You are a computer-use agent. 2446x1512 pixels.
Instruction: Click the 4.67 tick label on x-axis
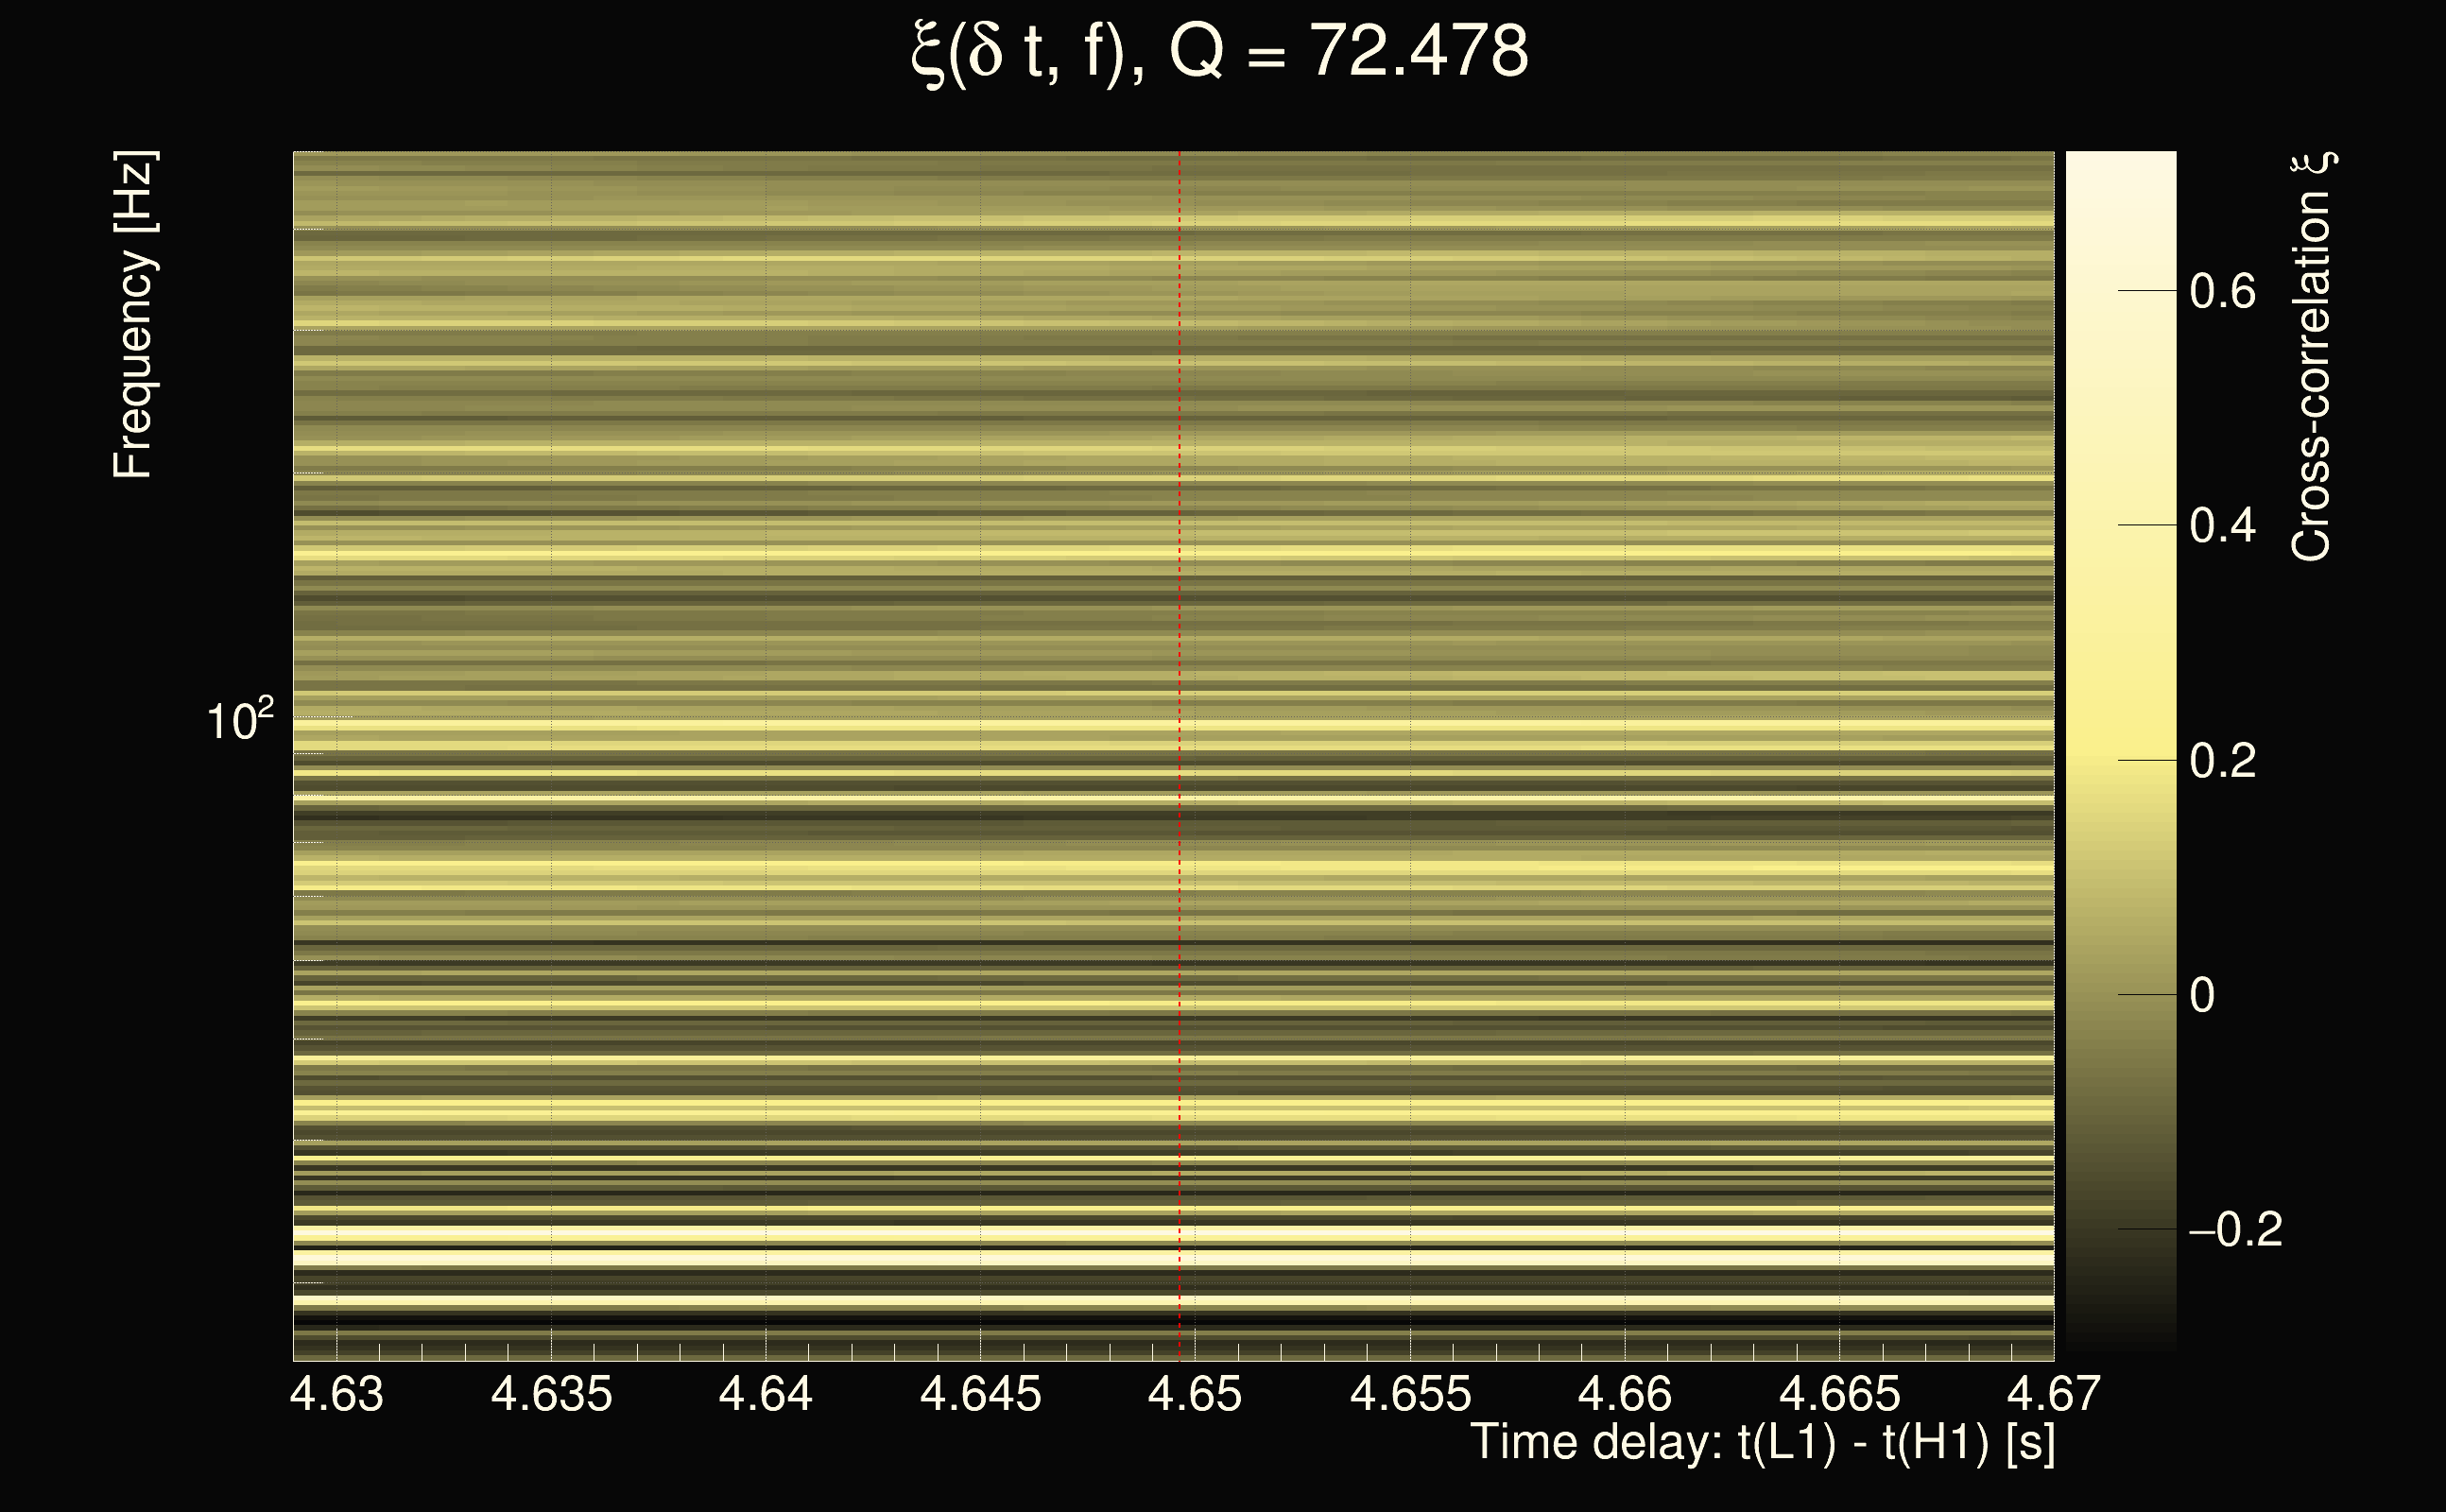click(2053, 1394)
